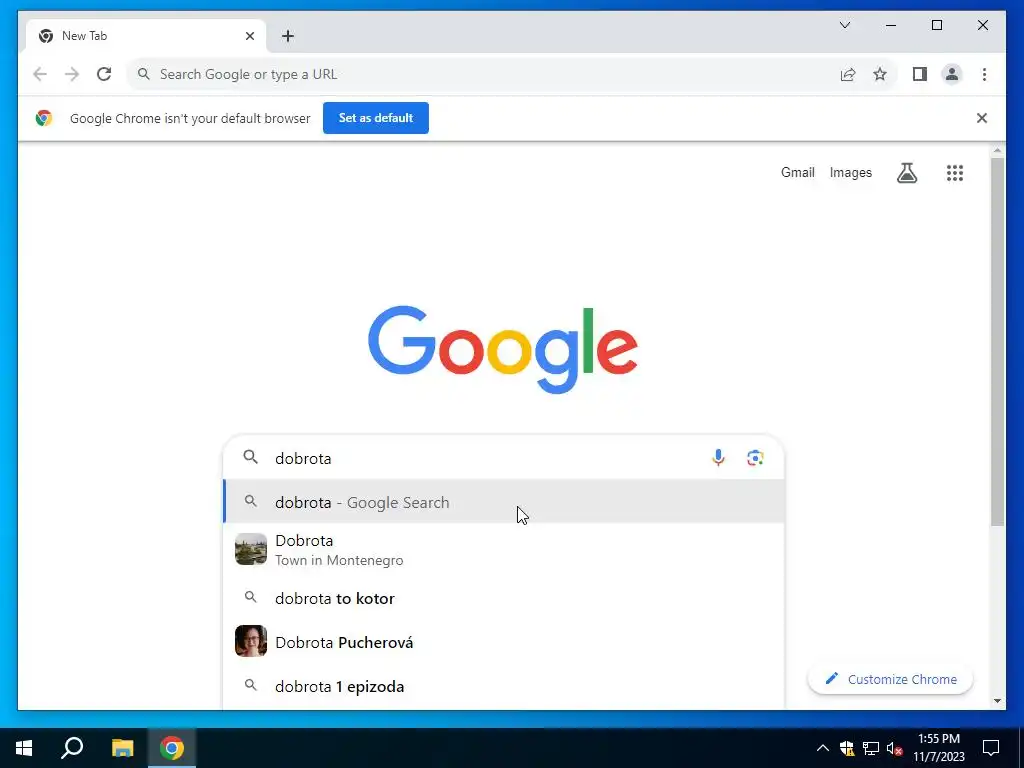Click the tab search chevron in the title bar
Image resolution: width=1024 pixels, height=768 pixels.
pyautogui.click(x=845, y=25)
